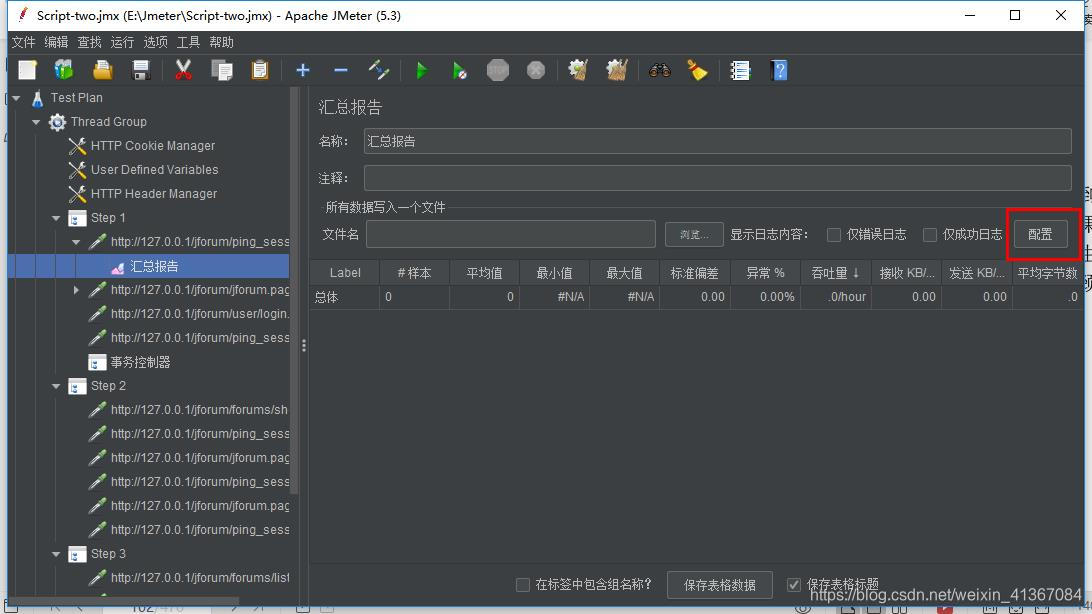Click the Clear broom-and-gear icon
1092x614 pixels.
tap(578, 70)
